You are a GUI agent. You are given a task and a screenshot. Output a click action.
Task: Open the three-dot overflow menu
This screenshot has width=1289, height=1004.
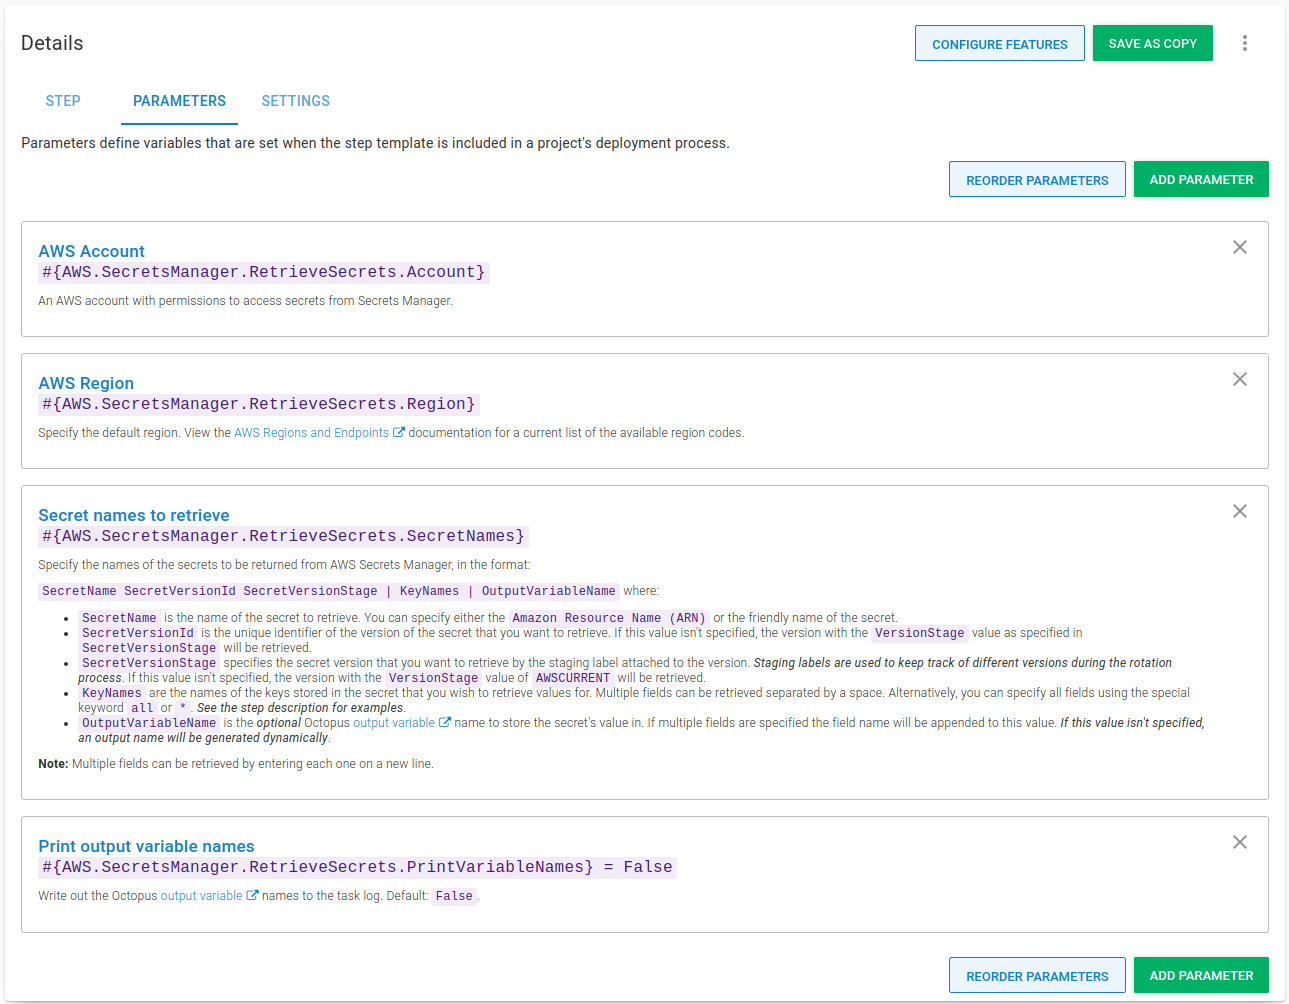pos(1244,43)
